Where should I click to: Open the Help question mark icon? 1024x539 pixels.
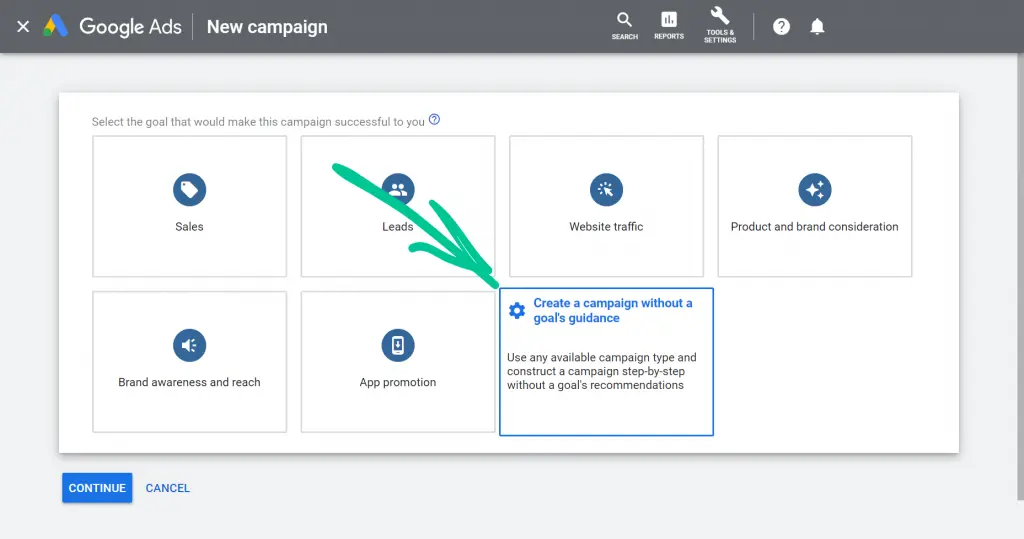click(781, 27)
